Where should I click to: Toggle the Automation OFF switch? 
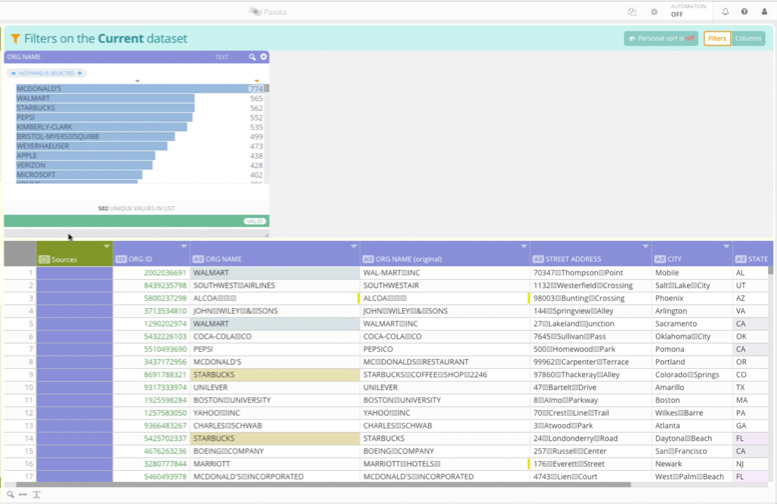[688, 10]
